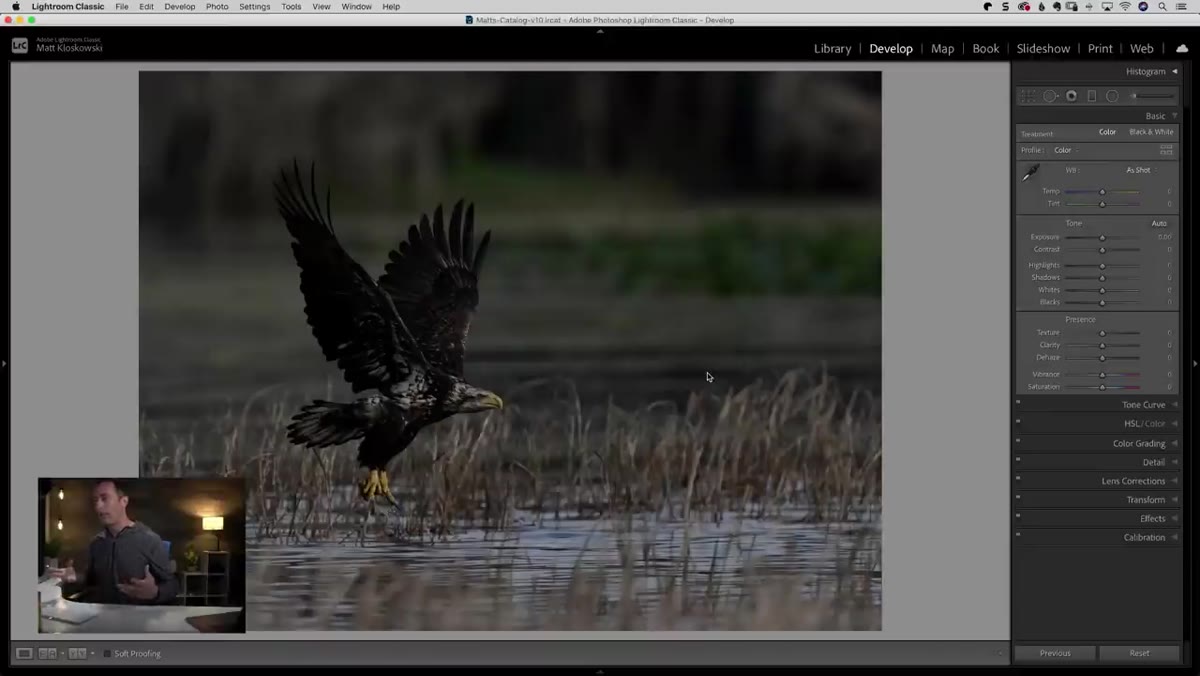Click the Exposure slider handle

[x=1102, y=237]
